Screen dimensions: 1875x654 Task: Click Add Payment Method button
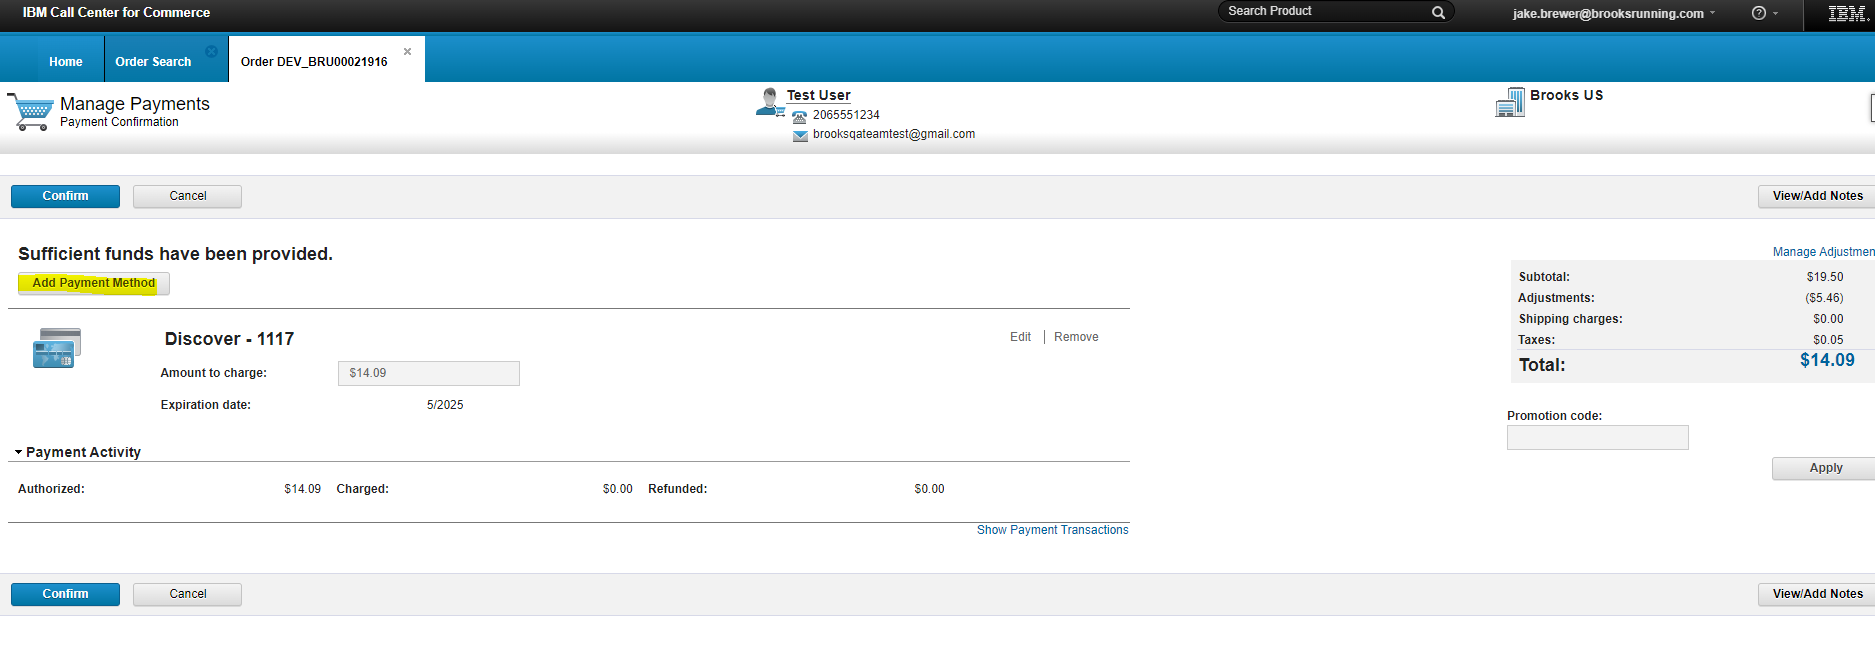(x=94, y=284)
